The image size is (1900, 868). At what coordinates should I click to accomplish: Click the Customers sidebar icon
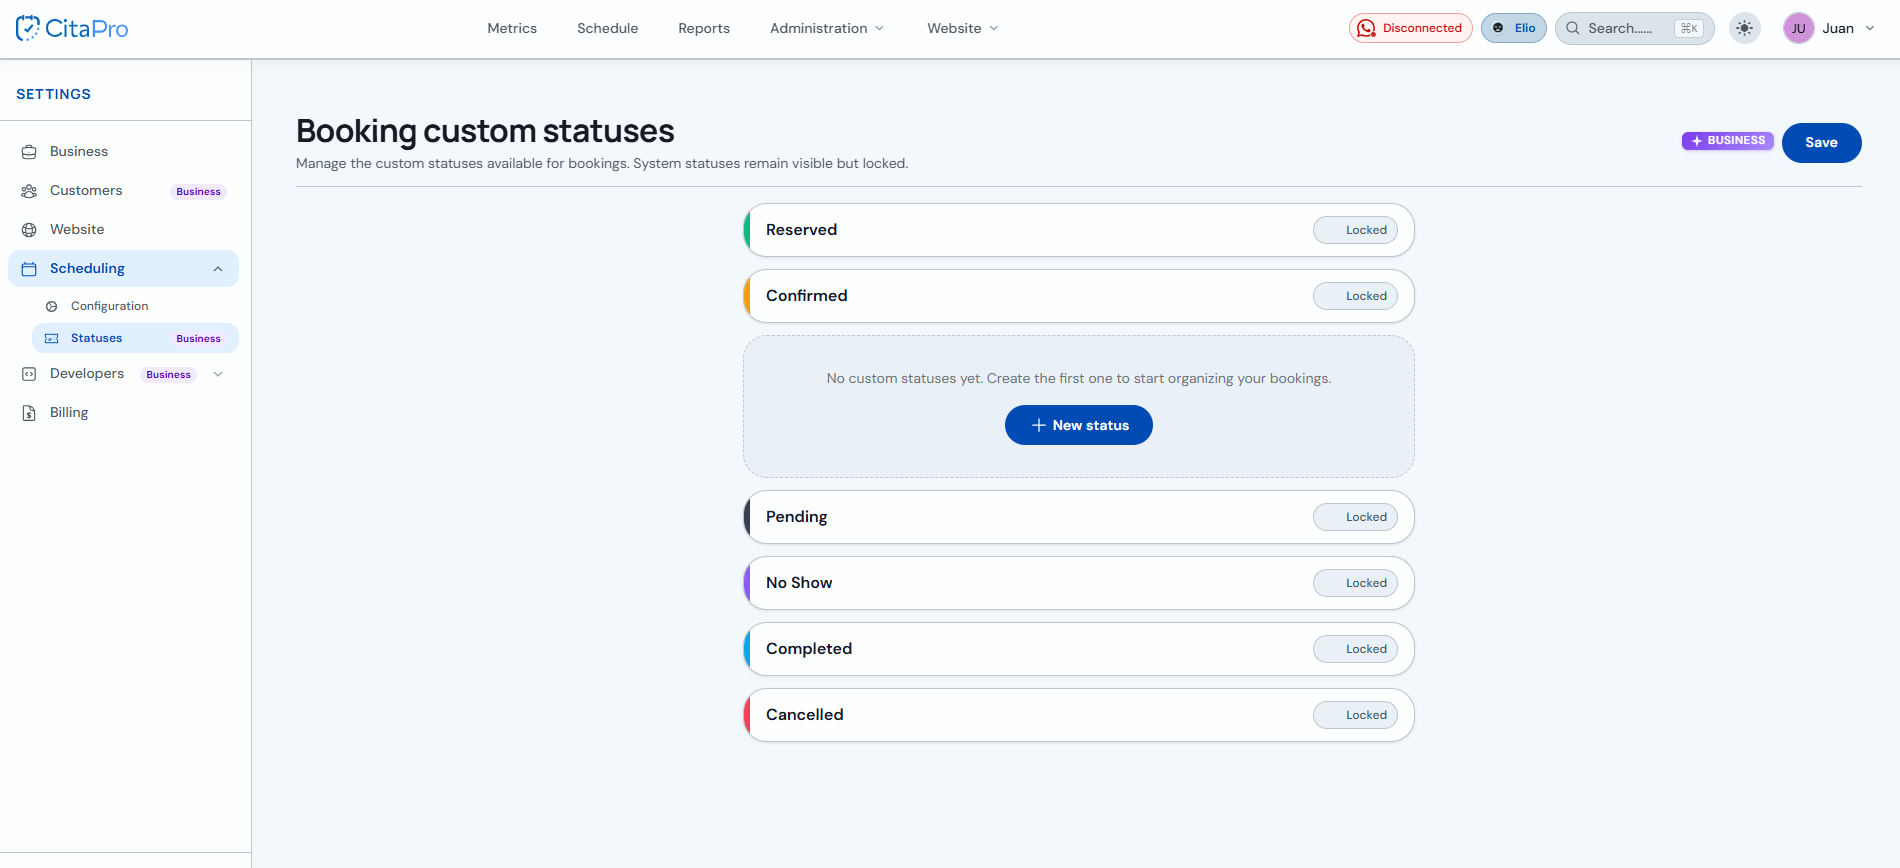pos(29,191)
